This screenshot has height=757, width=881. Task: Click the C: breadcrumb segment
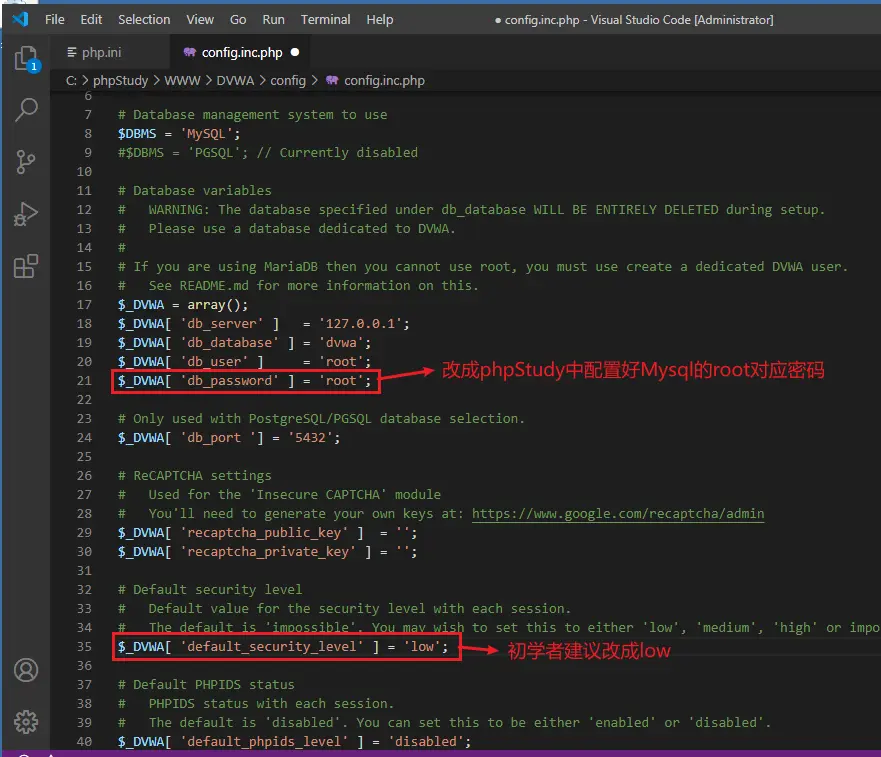pos(71,80)
